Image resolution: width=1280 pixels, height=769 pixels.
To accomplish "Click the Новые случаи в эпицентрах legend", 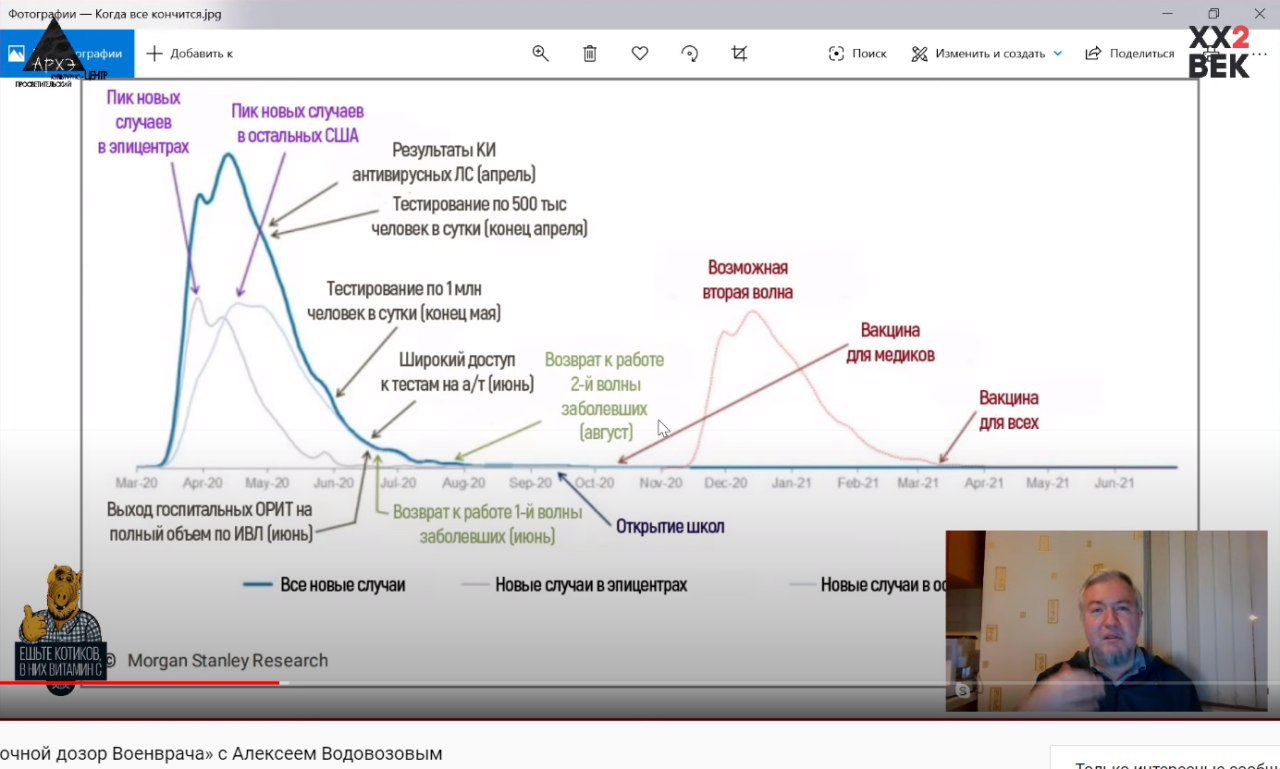I will [575, 585].
